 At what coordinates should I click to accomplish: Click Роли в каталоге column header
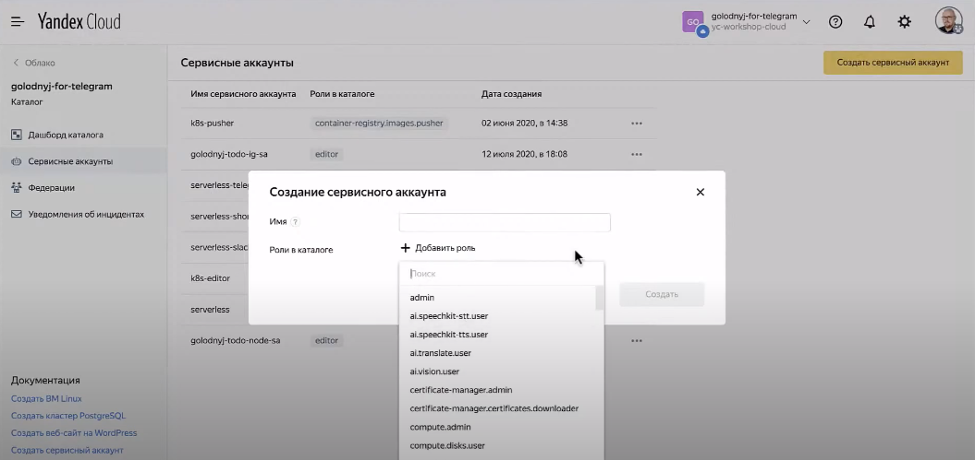pyautogui.click(x=342, y=94)
